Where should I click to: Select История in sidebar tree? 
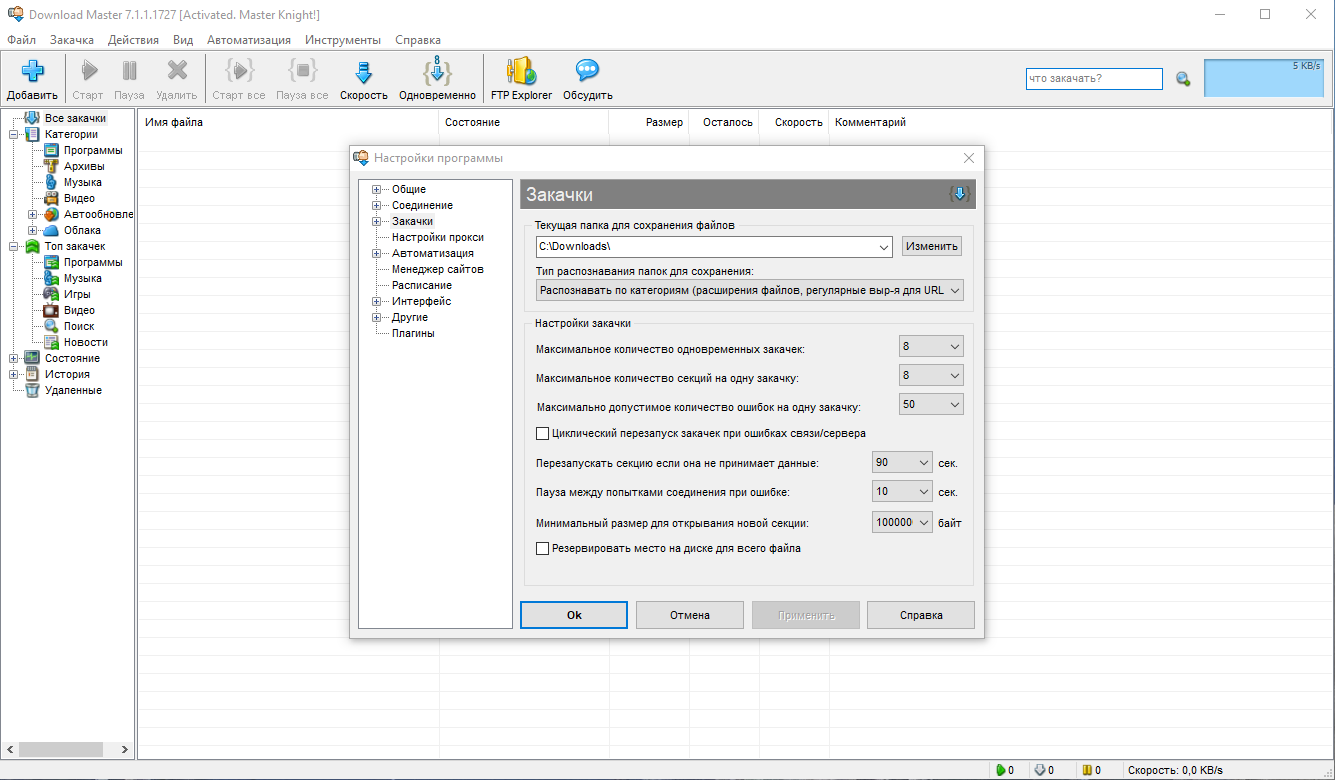[x=67, y=374]
